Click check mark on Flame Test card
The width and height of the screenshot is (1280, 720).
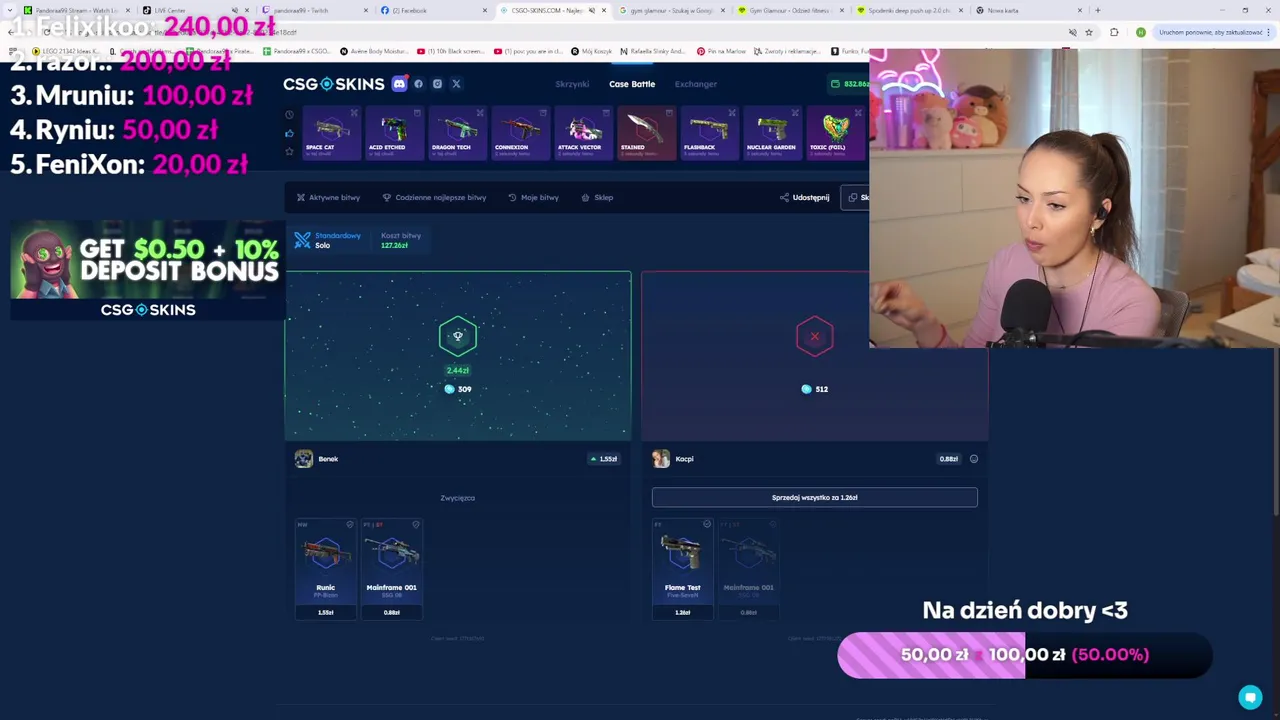(x=707, y=524)
